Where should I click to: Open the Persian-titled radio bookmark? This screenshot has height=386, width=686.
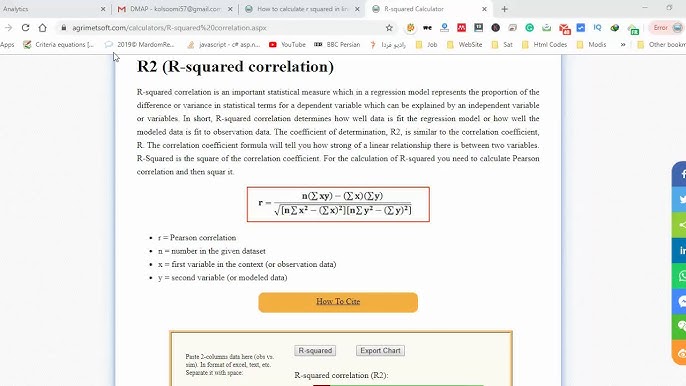pos(388,45)
